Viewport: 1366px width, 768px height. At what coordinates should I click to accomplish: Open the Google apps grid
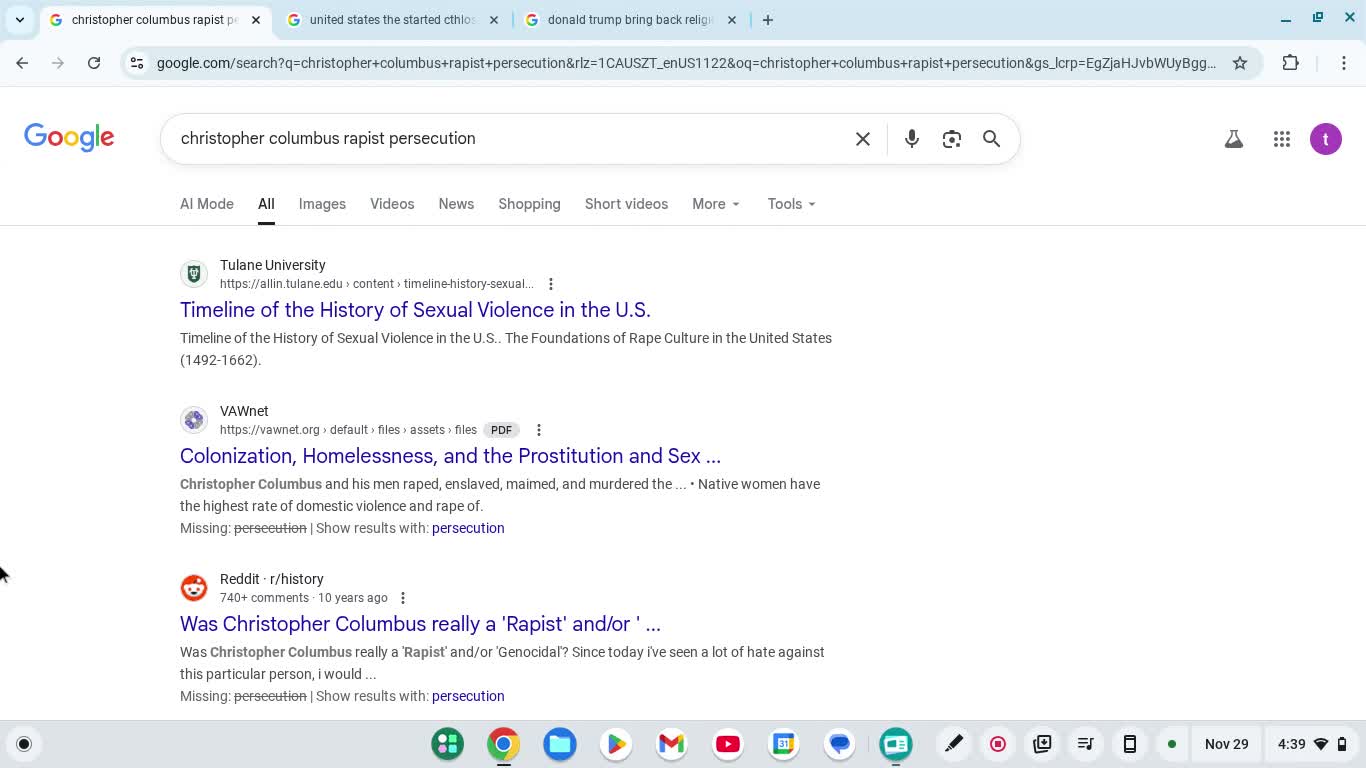point(1281,140)
